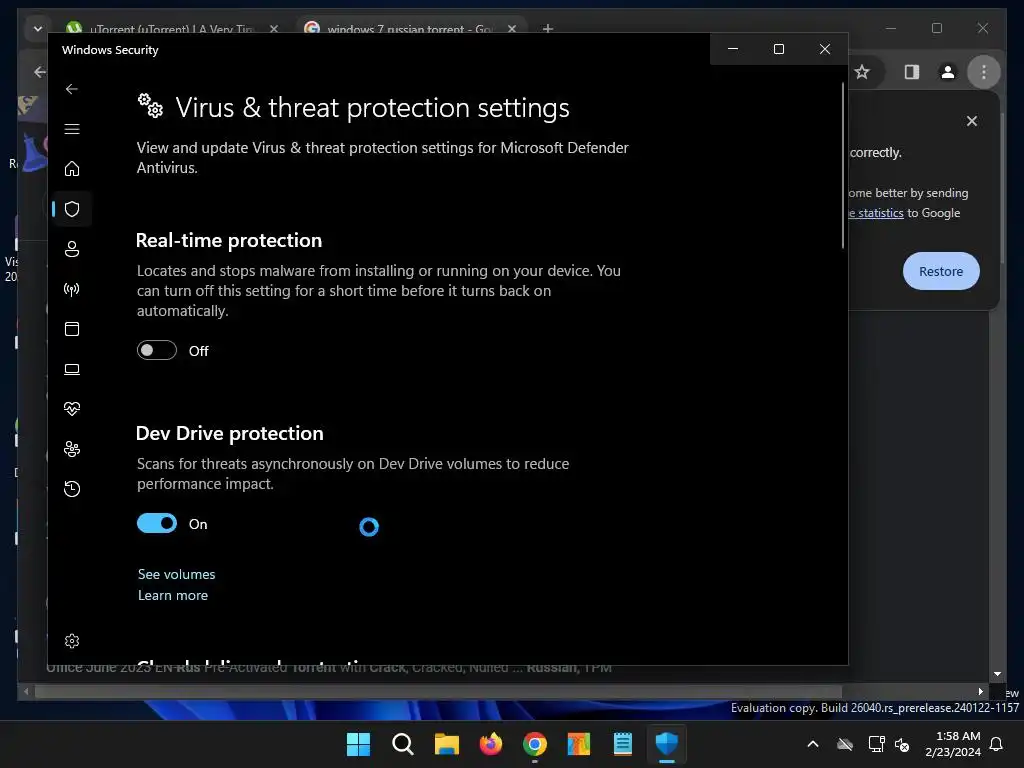
Task: Close the uTorrent tab in Chrome
Action: (274, 29)
